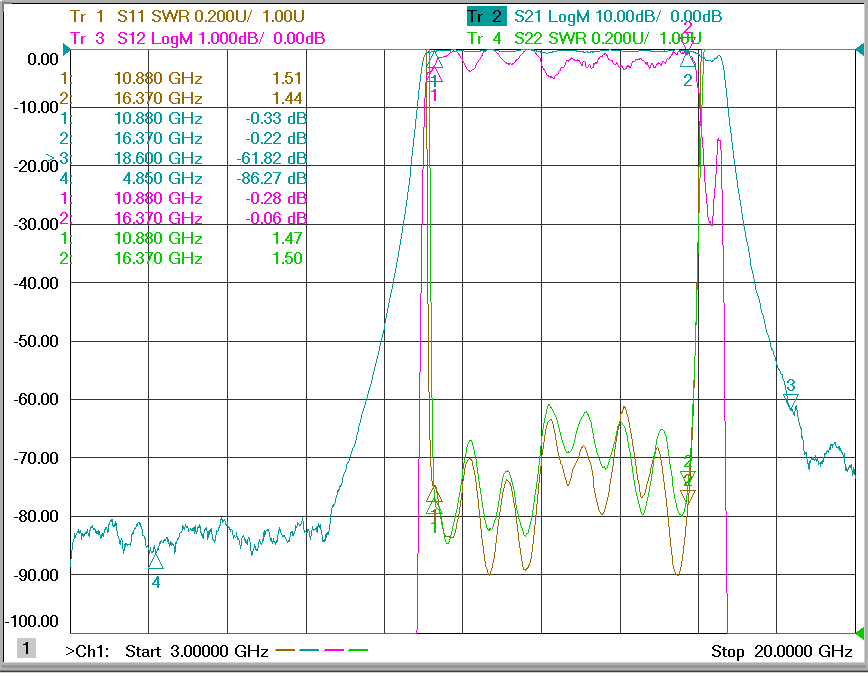The width and height of the screenshot is (868, 673).
Task: Click the Stop 20.0000 GHz frequency field
Action: click(x=782, y=651)
